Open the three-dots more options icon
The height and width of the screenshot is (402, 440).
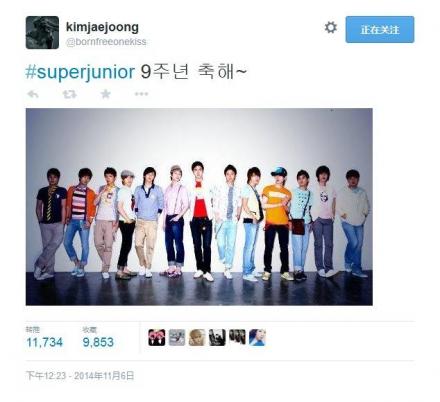(x=141, y=94)
